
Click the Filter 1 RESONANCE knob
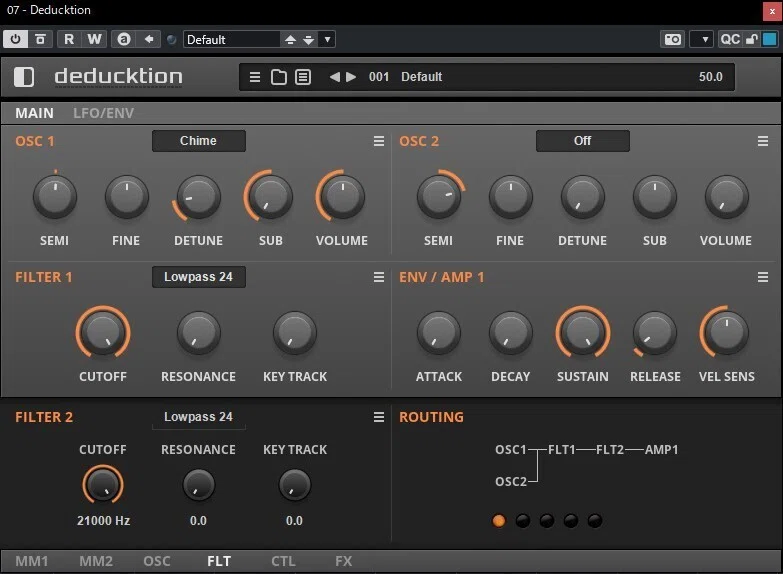point(199,333)
